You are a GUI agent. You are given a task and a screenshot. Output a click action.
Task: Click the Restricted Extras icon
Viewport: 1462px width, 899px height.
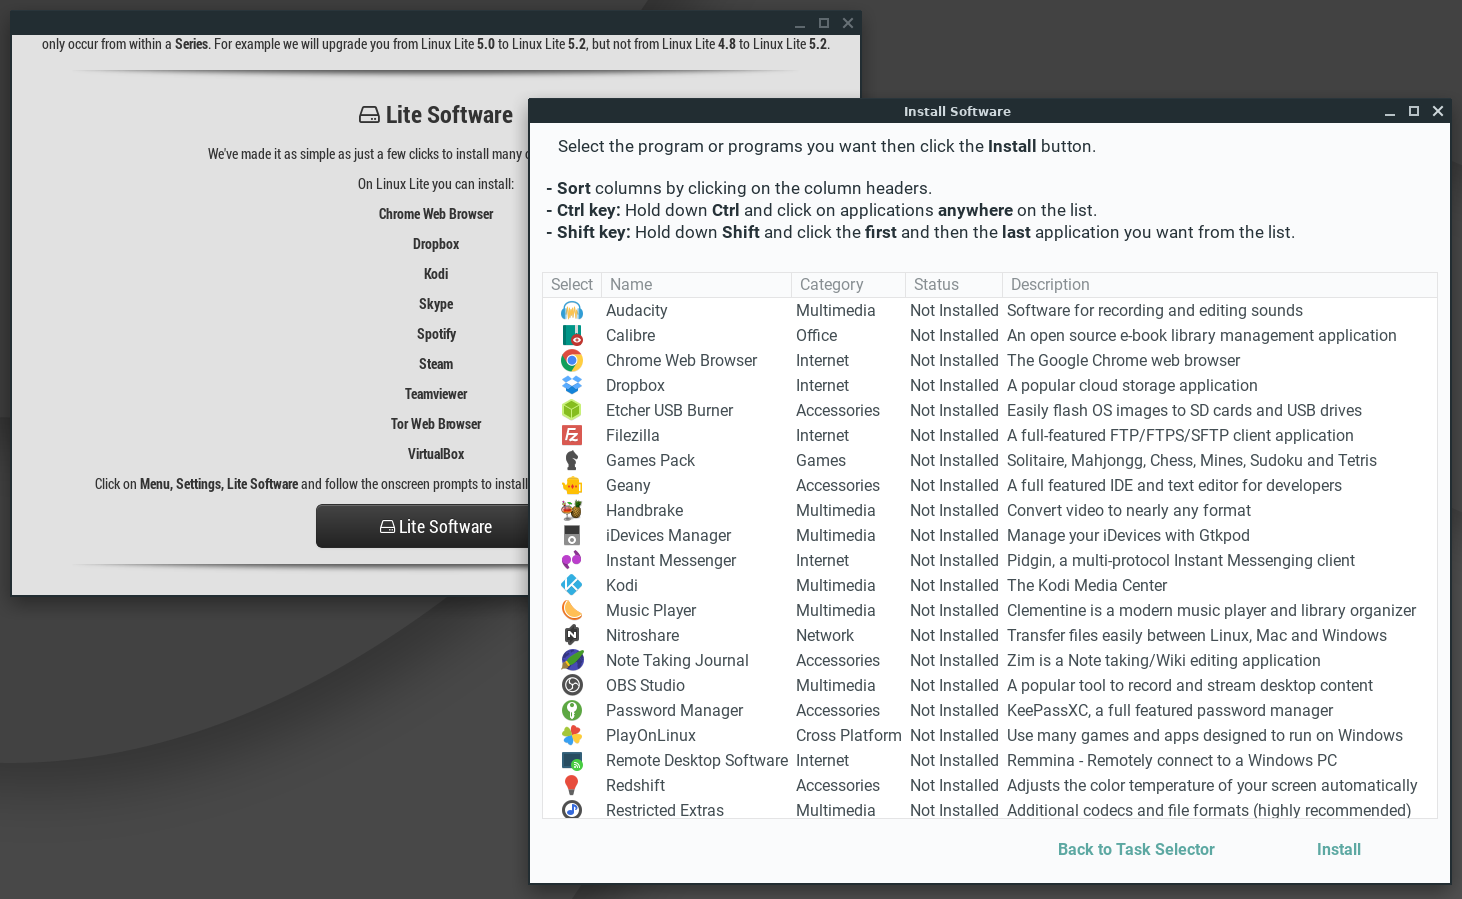pyautogui.click(x=572, y=809)
